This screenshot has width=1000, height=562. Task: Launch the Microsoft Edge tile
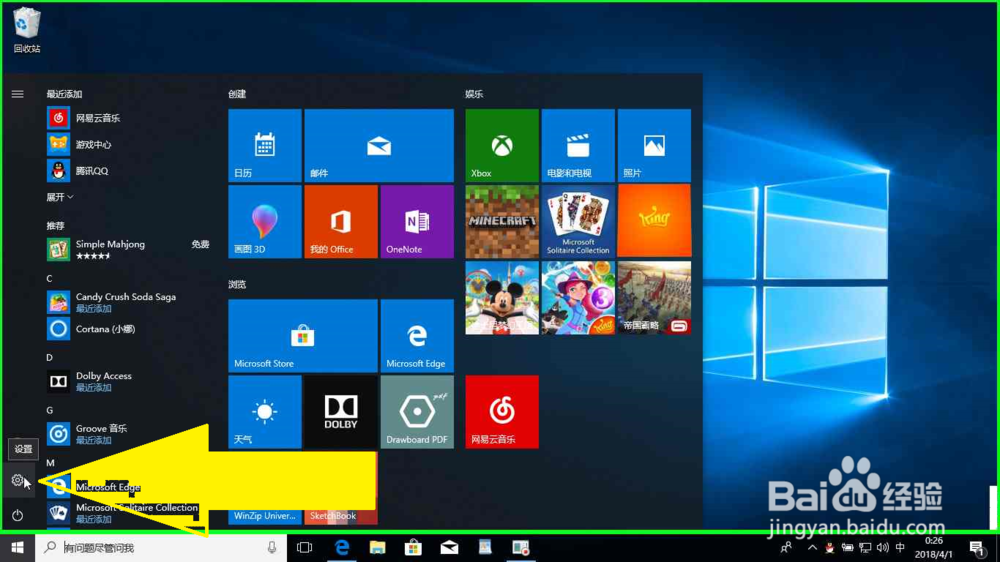[417, 336]
